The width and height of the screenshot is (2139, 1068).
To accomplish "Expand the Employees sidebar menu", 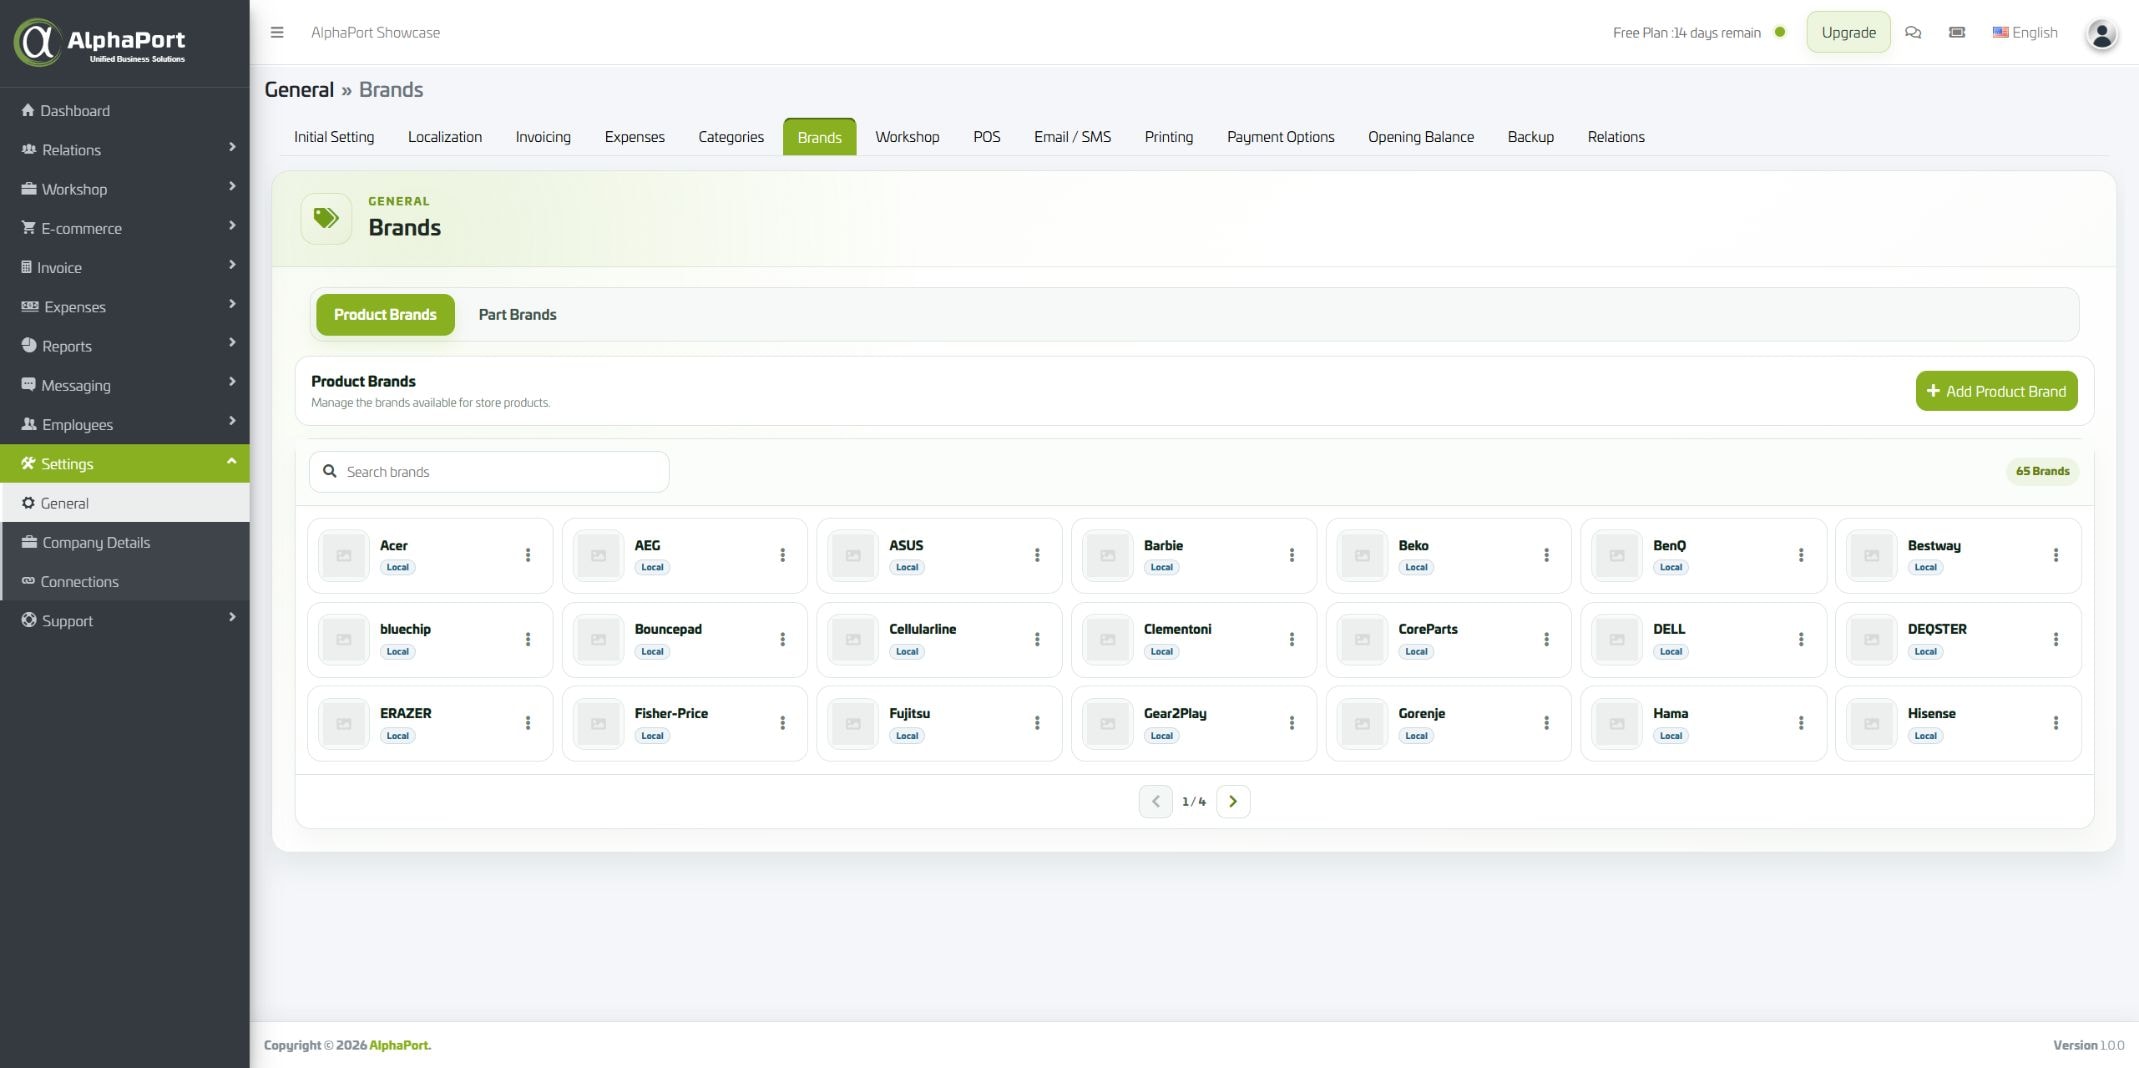I will (125, 425).
